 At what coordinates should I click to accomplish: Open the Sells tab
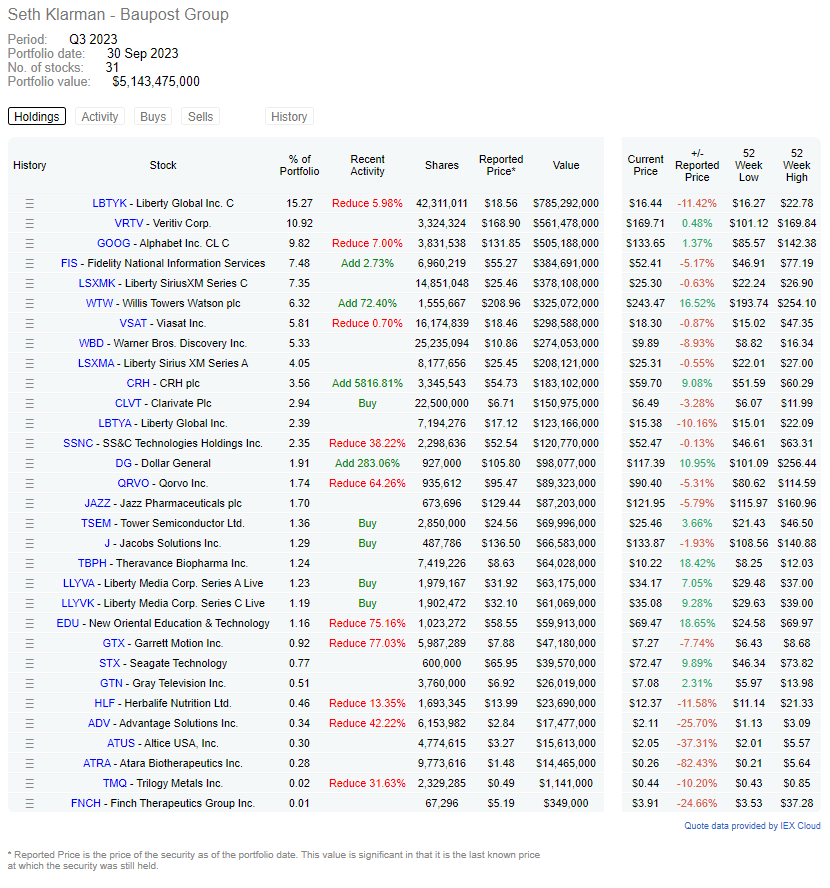[200, 117]
